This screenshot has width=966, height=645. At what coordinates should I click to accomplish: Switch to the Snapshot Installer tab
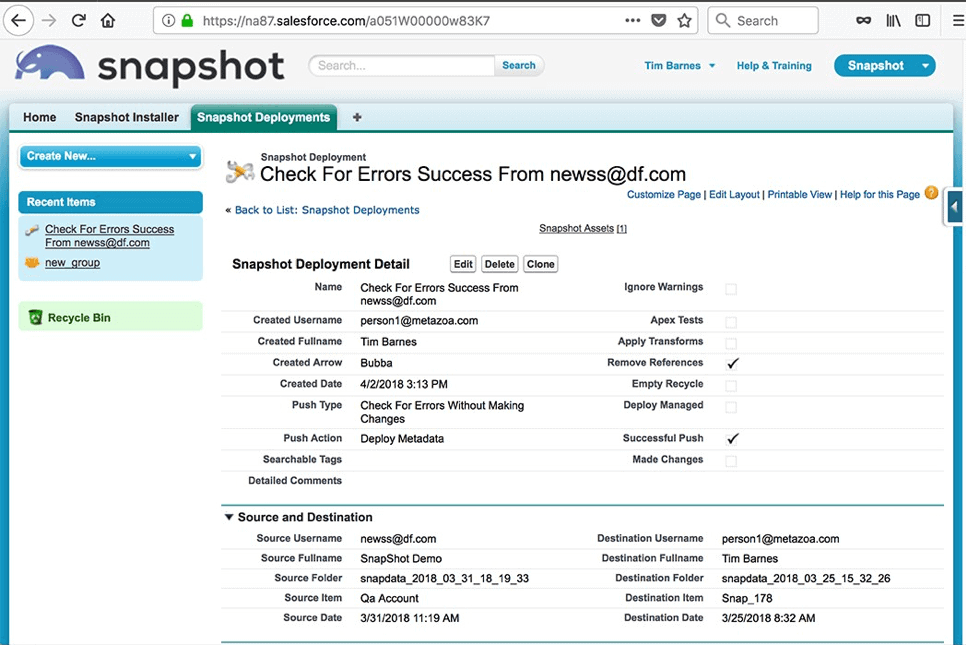point(126,117)
